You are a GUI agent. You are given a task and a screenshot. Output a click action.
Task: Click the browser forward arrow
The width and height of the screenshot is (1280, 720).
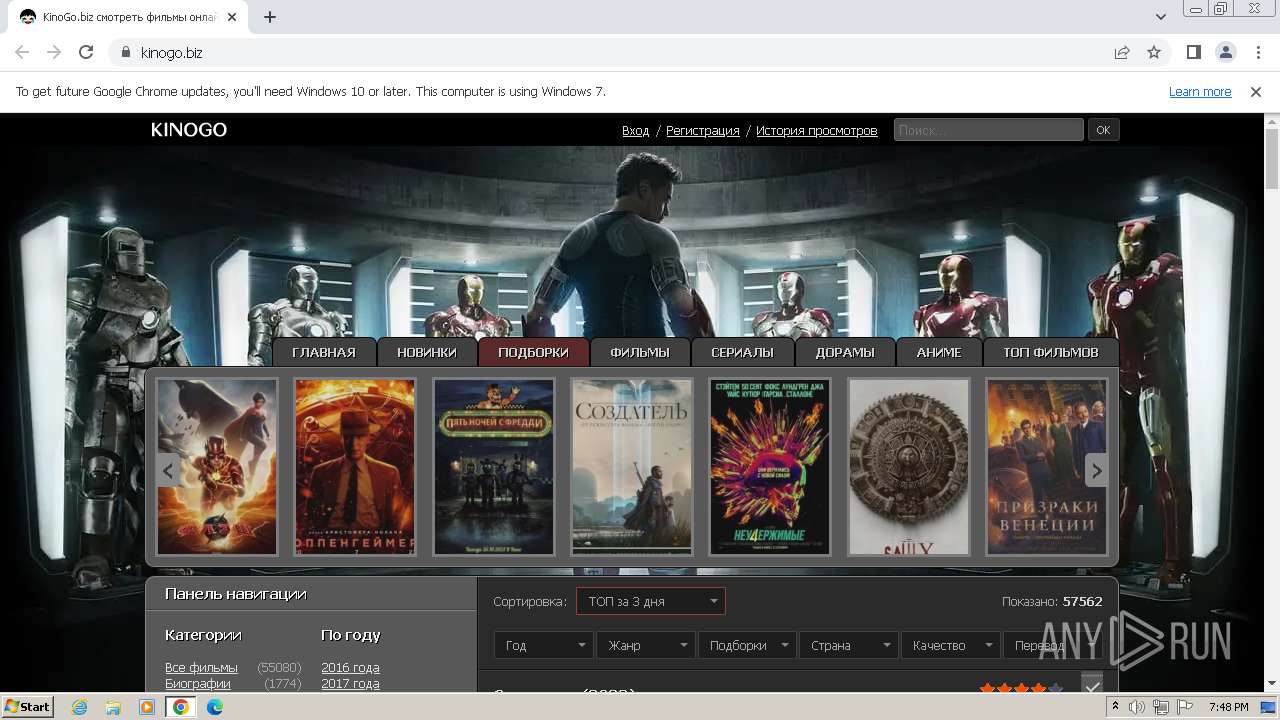54,52
